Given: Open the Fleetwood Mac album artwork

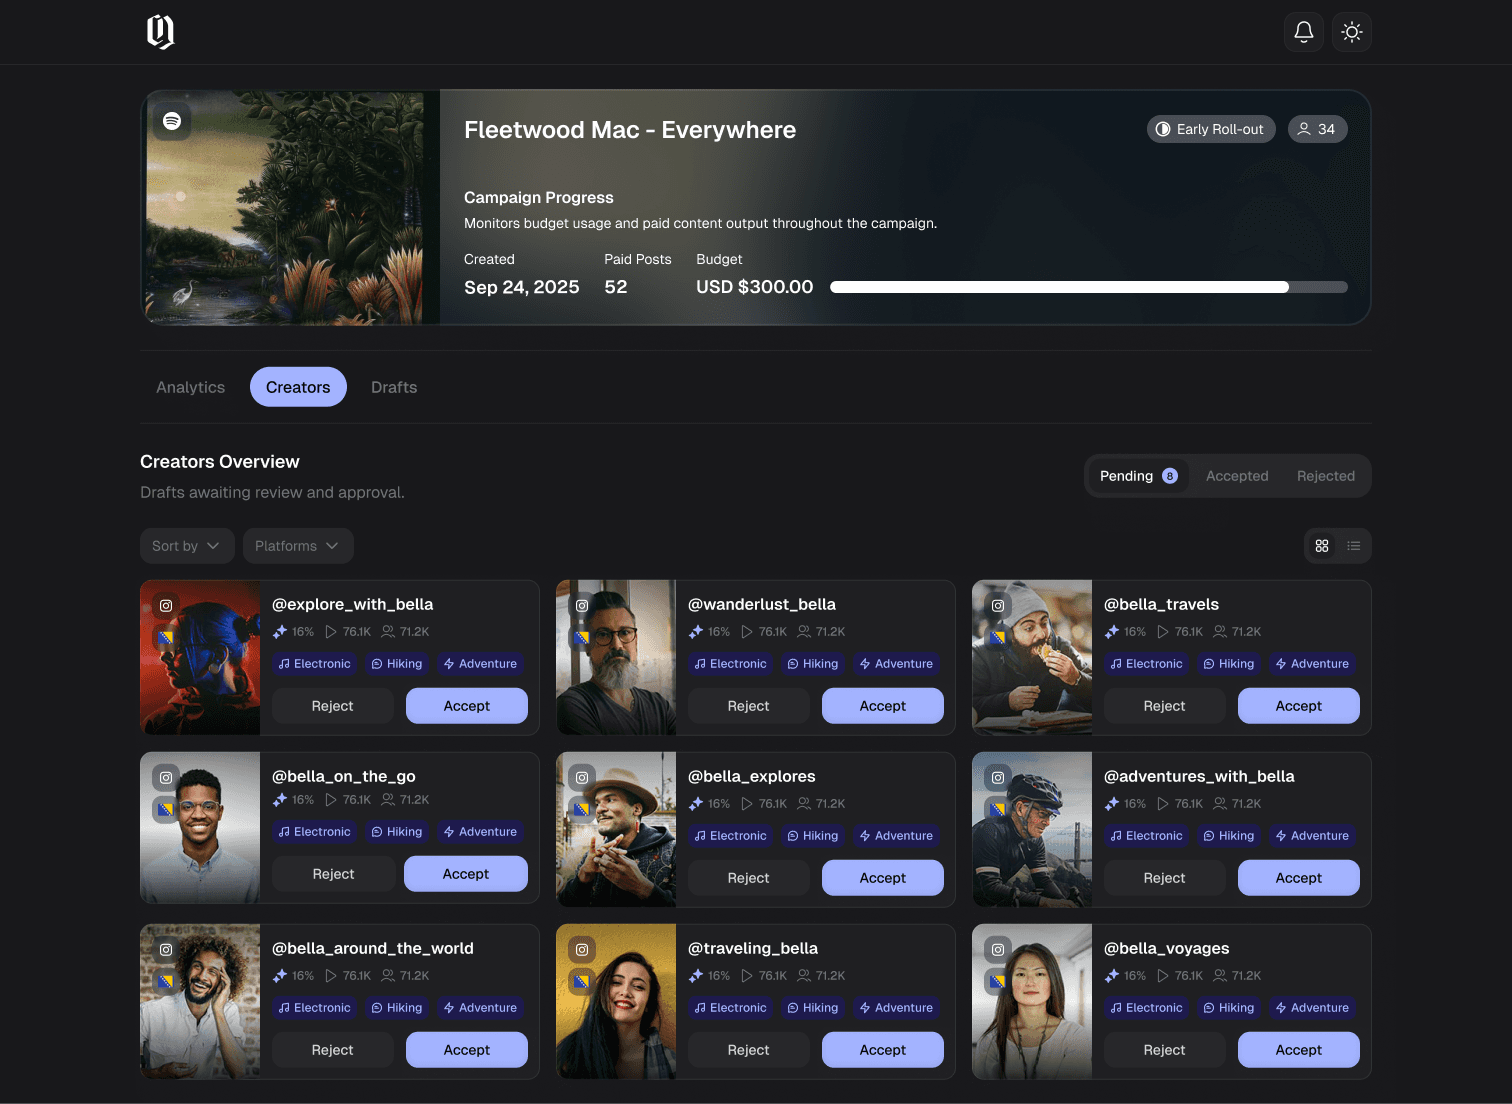Looking at the screenshot, I should (292, 208).
